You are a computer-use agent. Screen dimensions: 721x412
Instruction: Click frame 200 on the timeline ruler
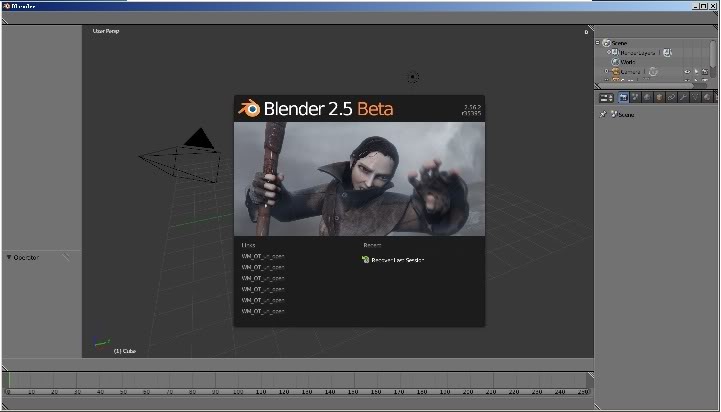pos(468,392)
